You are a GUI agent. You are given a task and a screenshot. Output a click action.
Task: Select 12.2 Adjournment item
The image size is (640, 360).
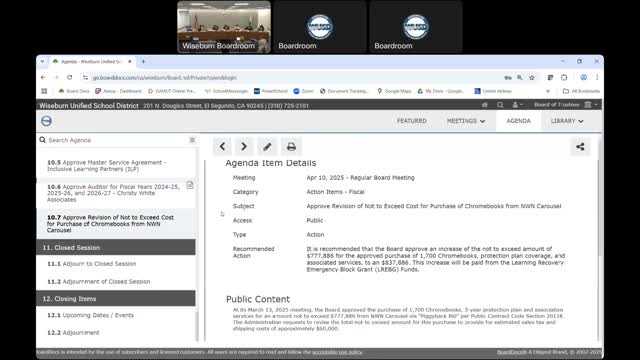point(116,333)
